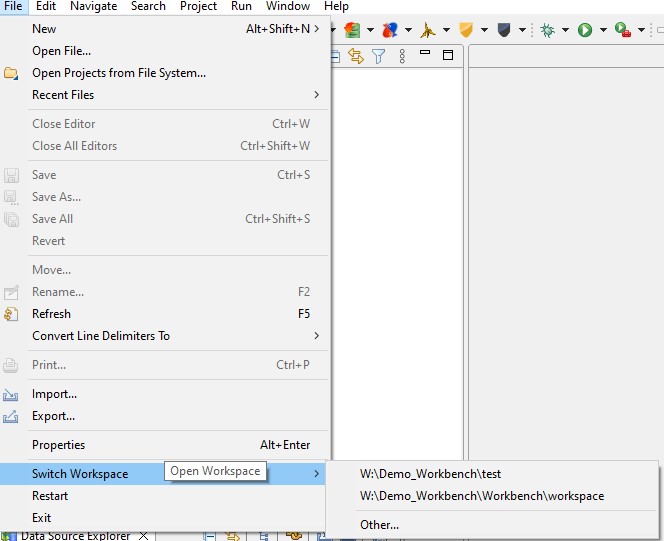
Task: Click the Run External Tools toolbox icon
Action: (x=623, y=30)
